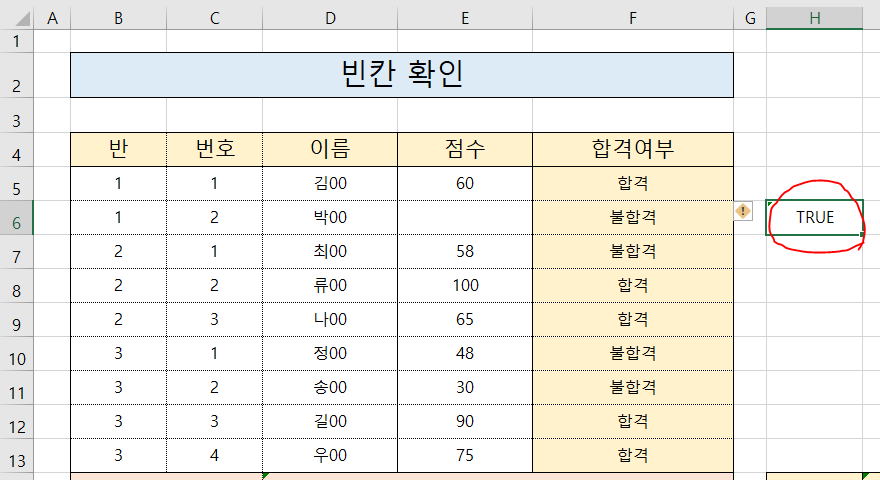Click the name cell '김00'
This screenshot has width=880, height=480.
pos(330,184)
